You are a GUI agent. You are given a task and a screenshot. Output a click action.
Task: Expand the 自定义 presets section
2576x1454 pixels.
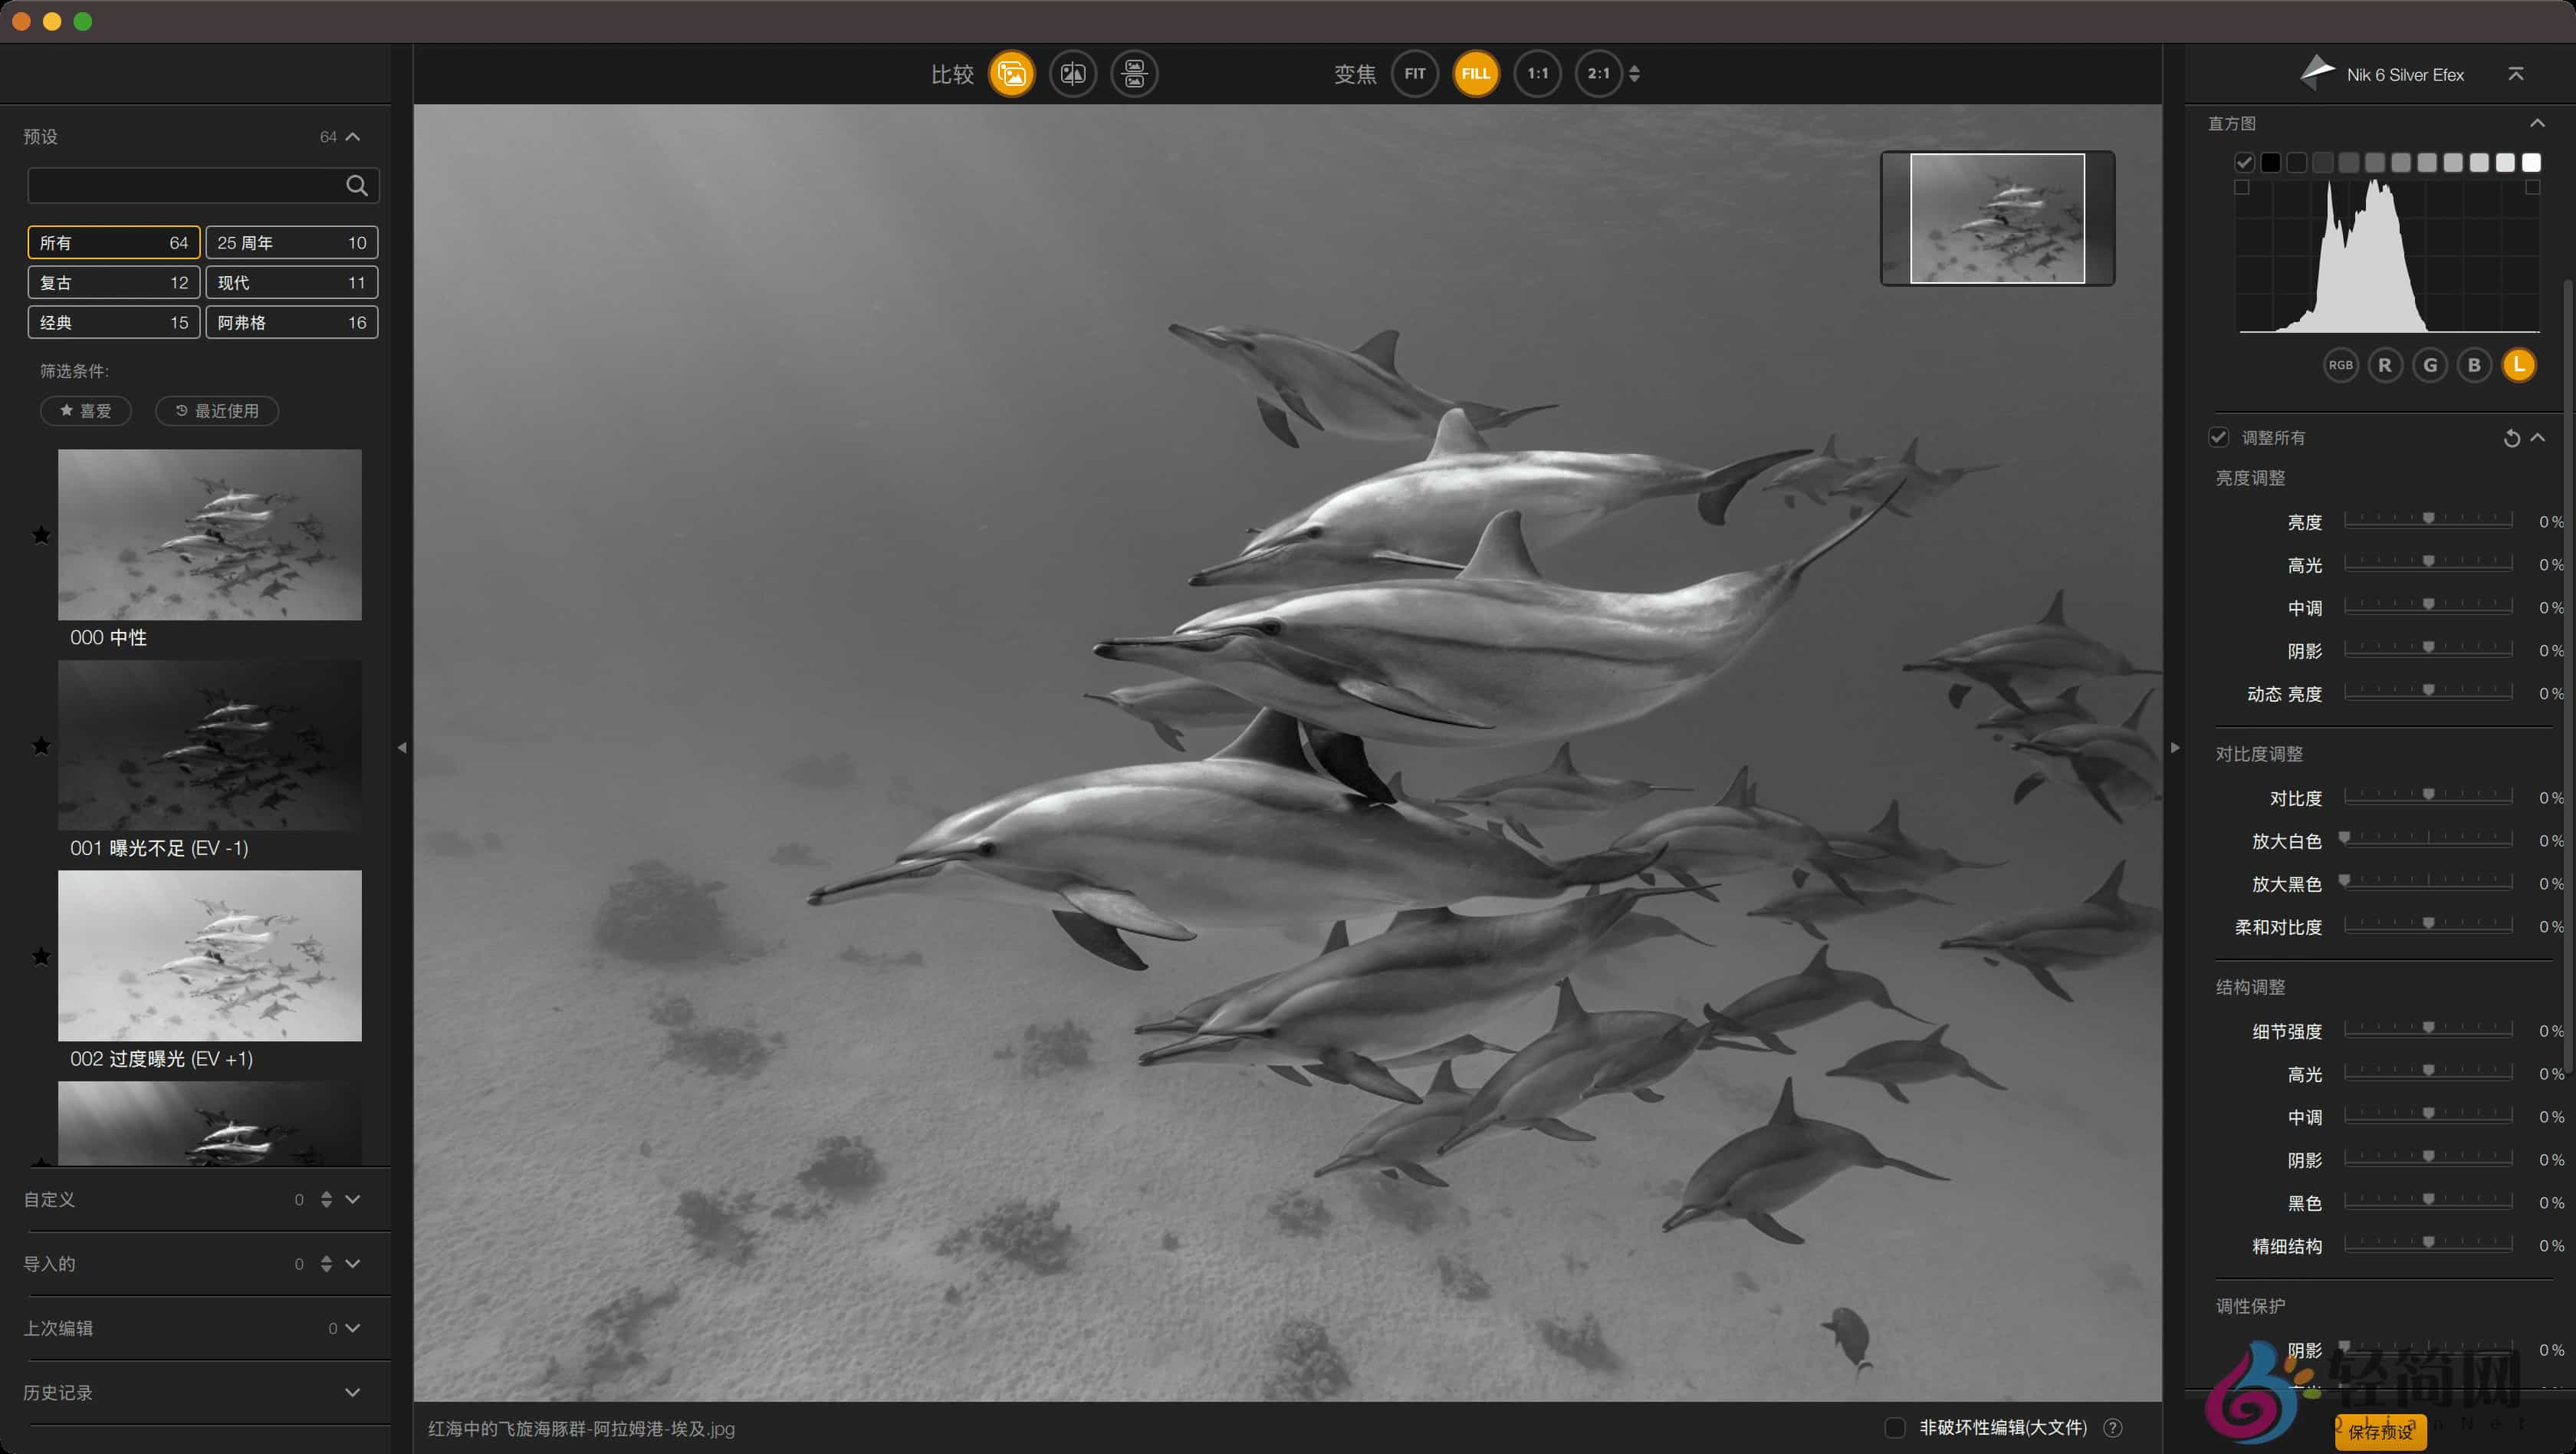pyautogui.click(x=352, y=1199)
